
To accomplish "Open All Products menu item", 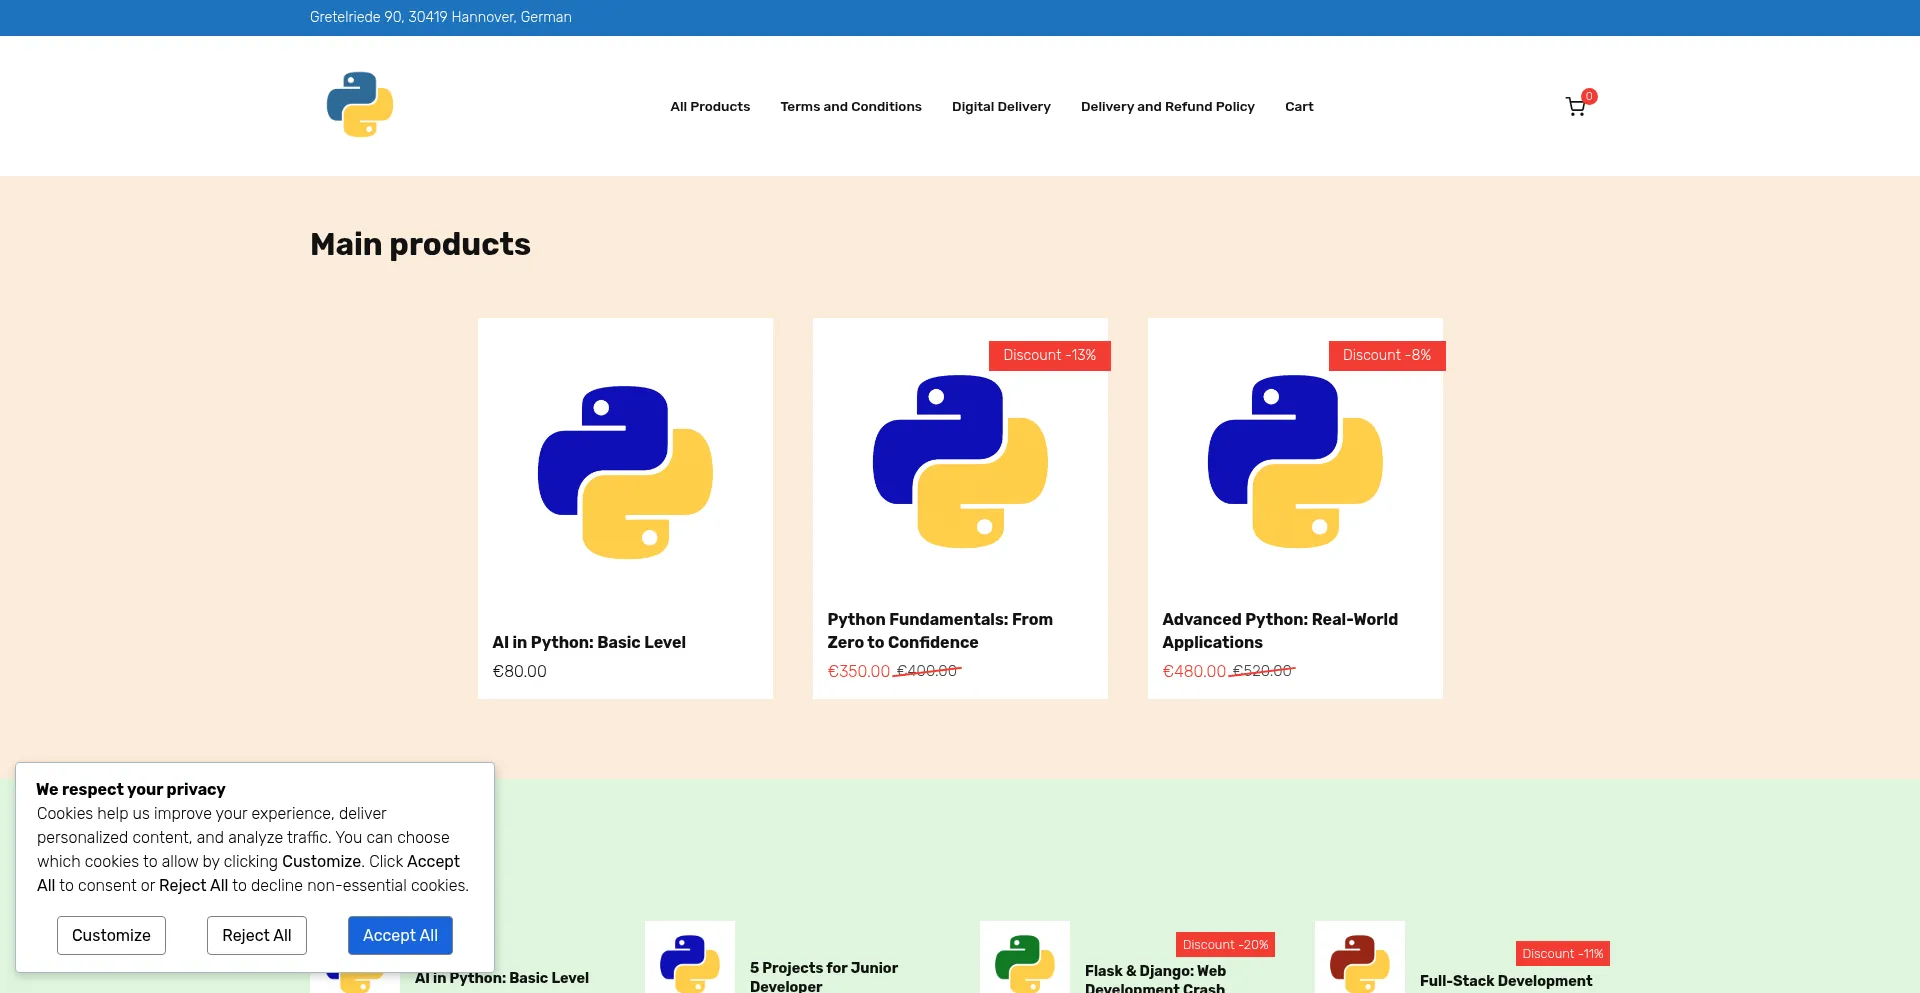I will [x=710, y=106].
